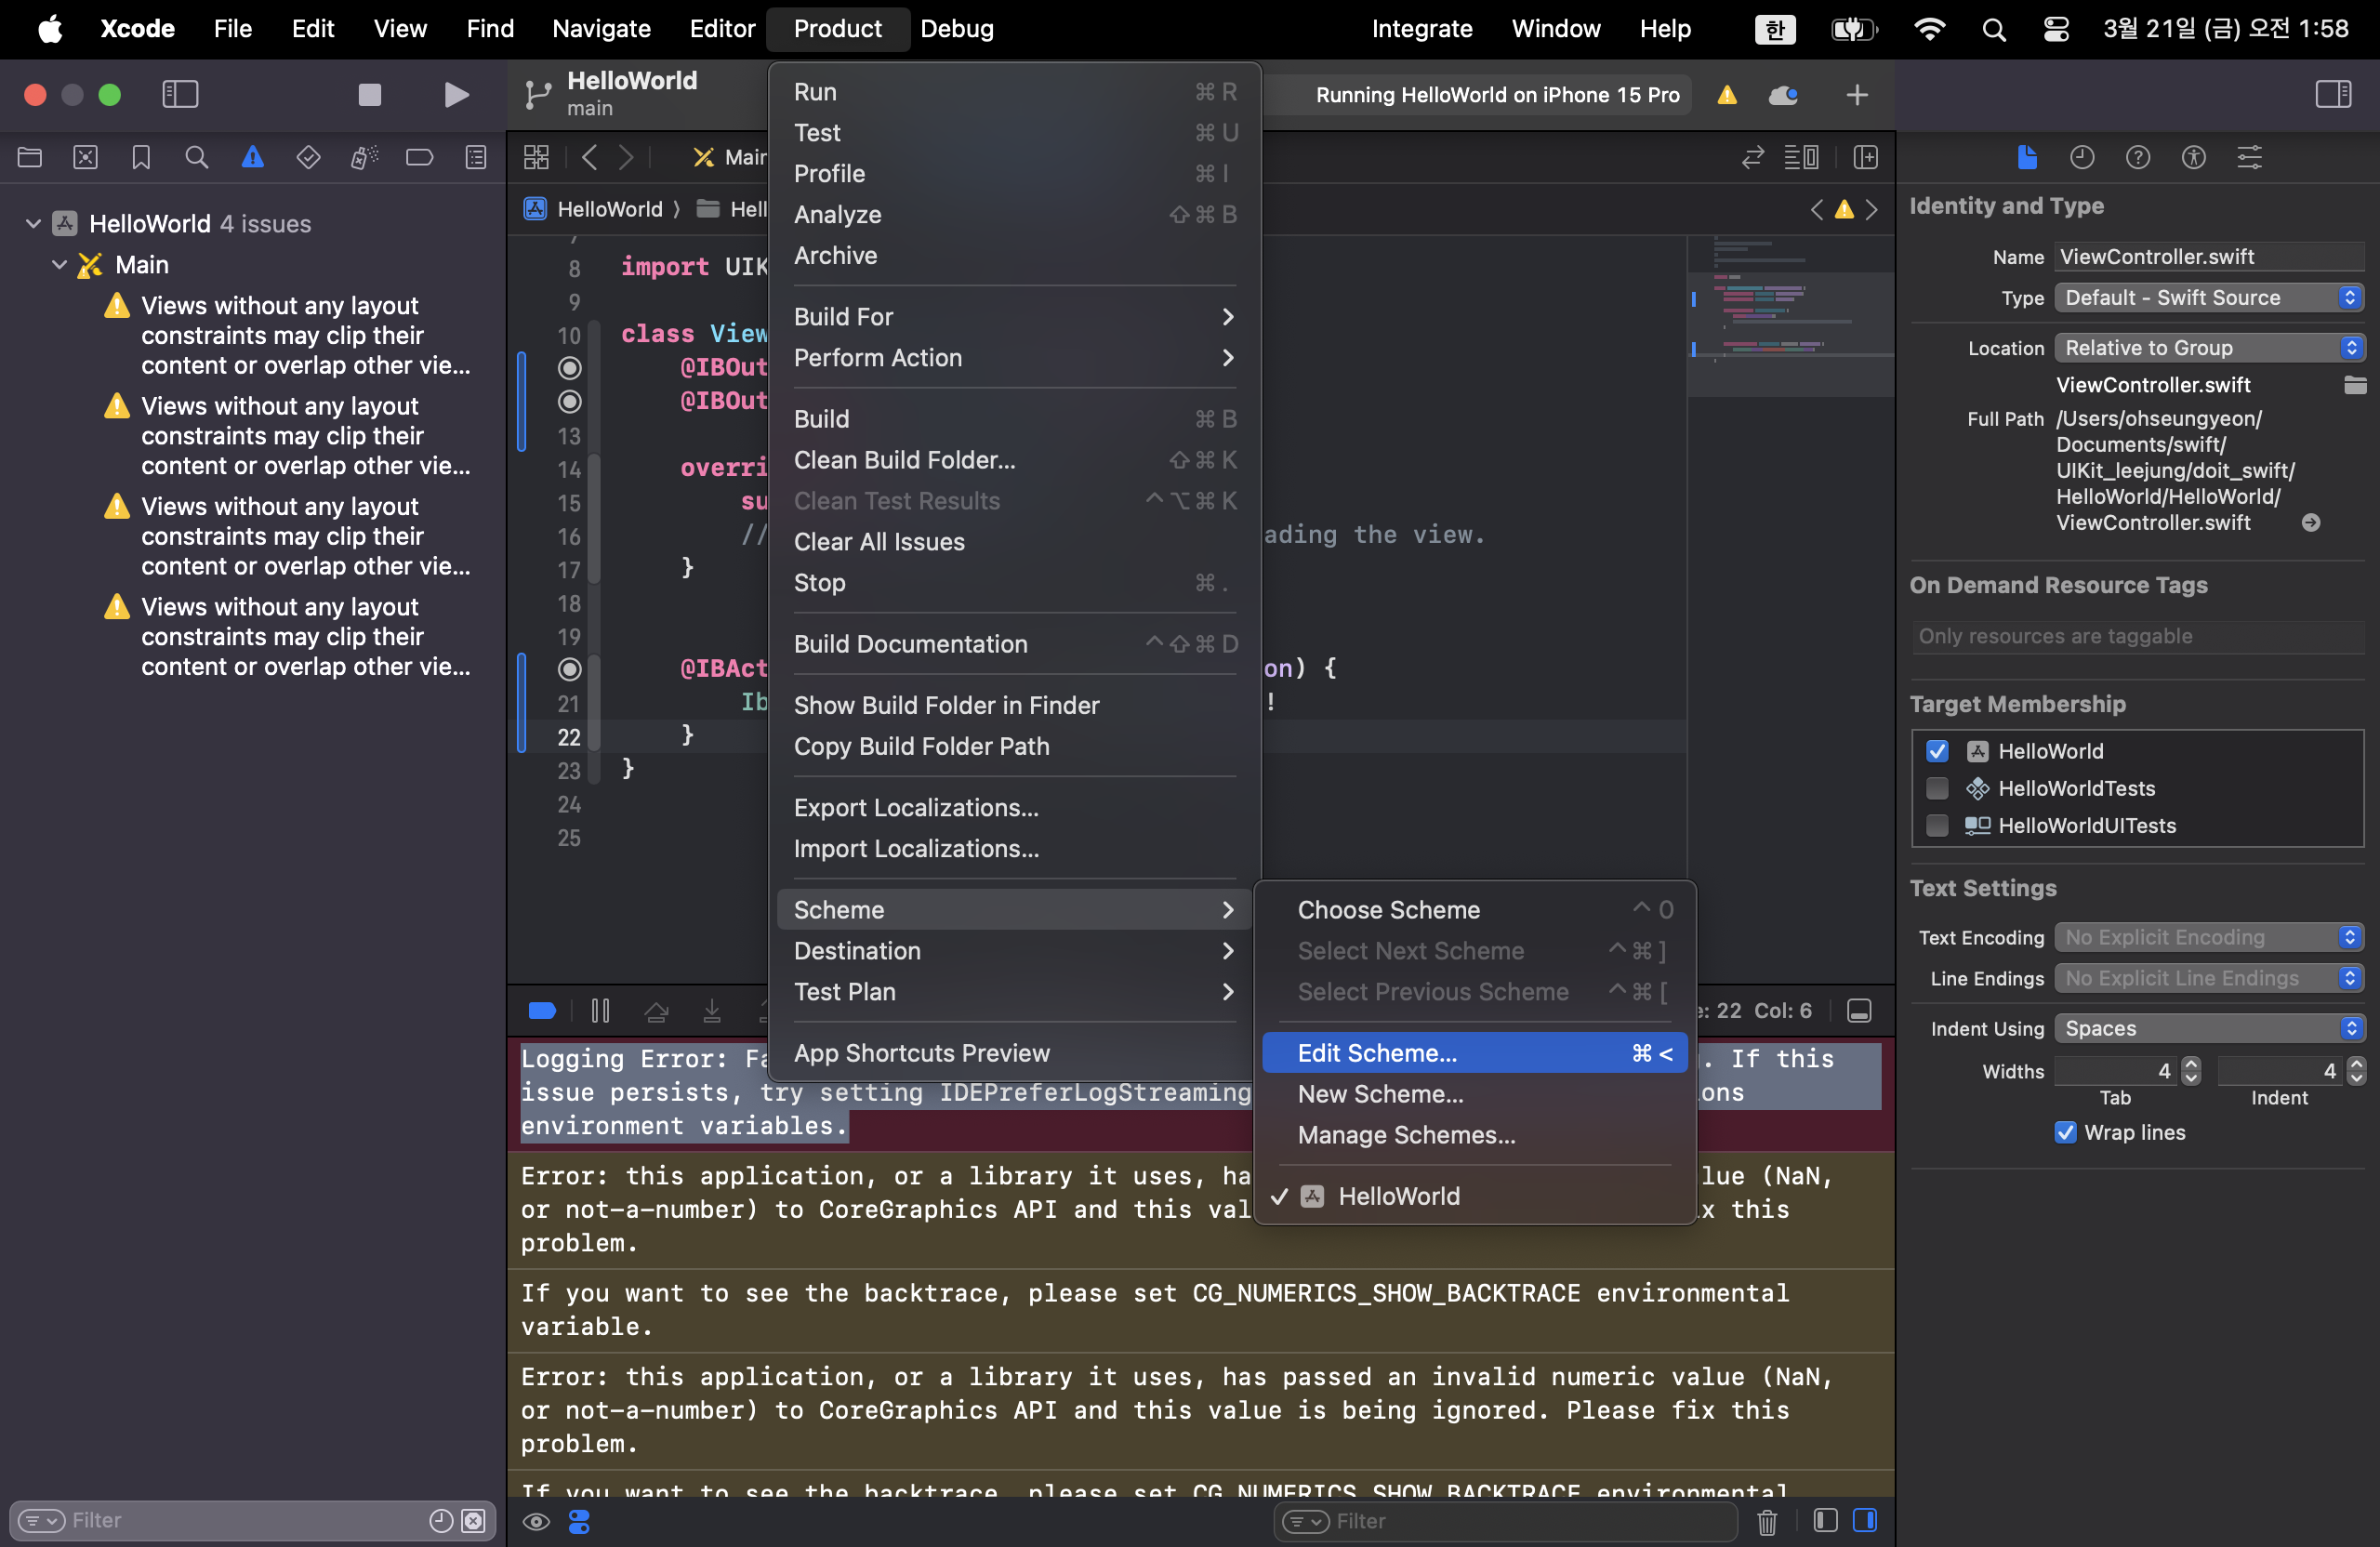The image size is (2380, 1547).
Task: Open the Editor menu in menu bar
Action: point(722,28)
